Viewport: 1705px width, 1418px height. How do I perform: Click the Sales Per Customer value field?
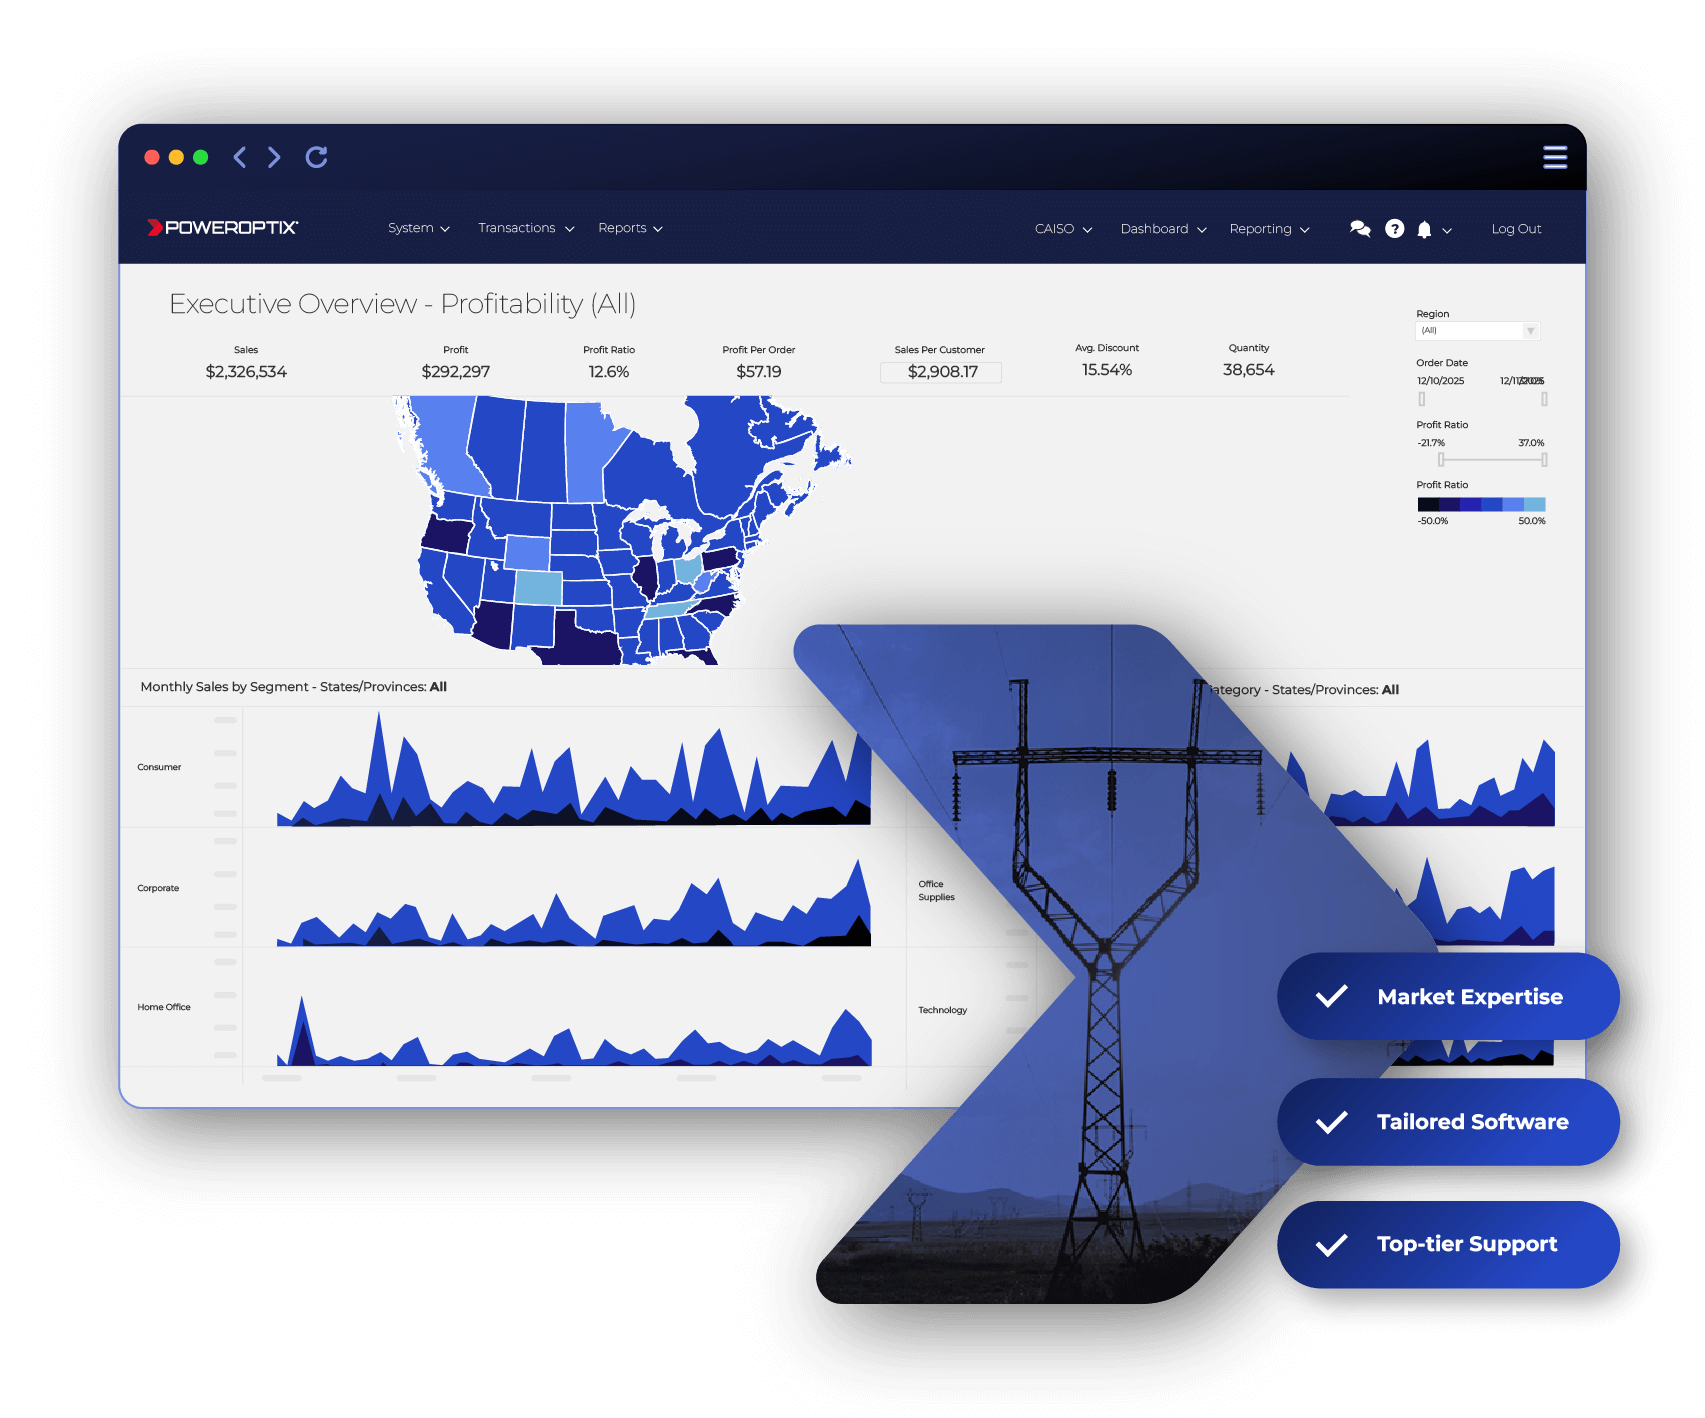(x=940, y=372)
